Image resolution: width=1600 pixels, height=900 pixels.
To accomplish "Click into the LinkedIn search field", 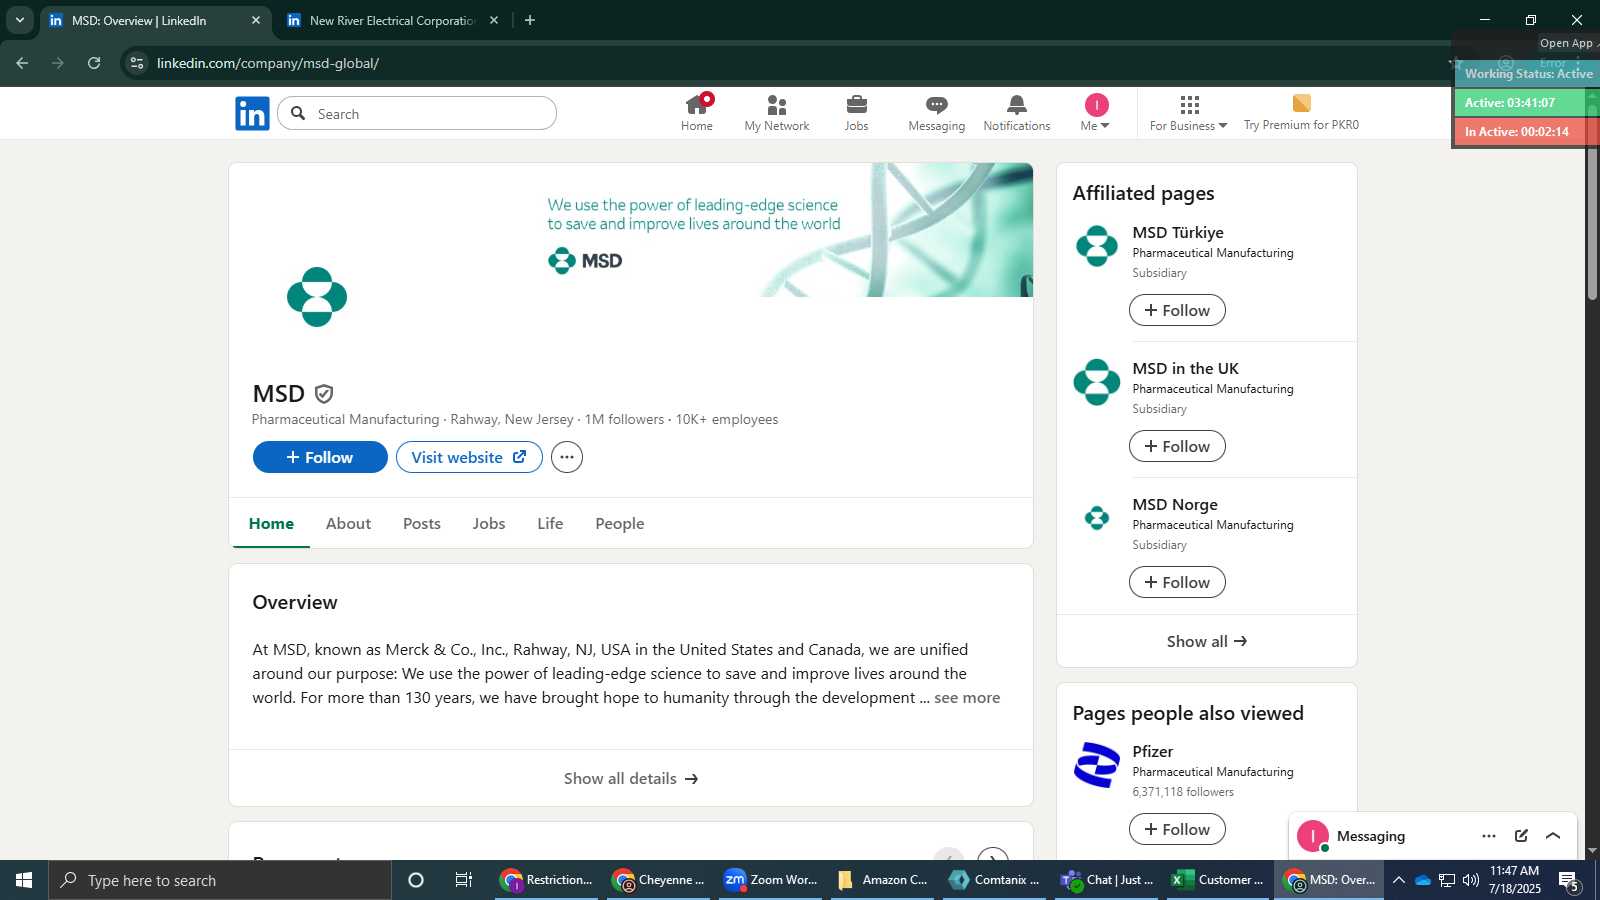I will tap(417, 113).
